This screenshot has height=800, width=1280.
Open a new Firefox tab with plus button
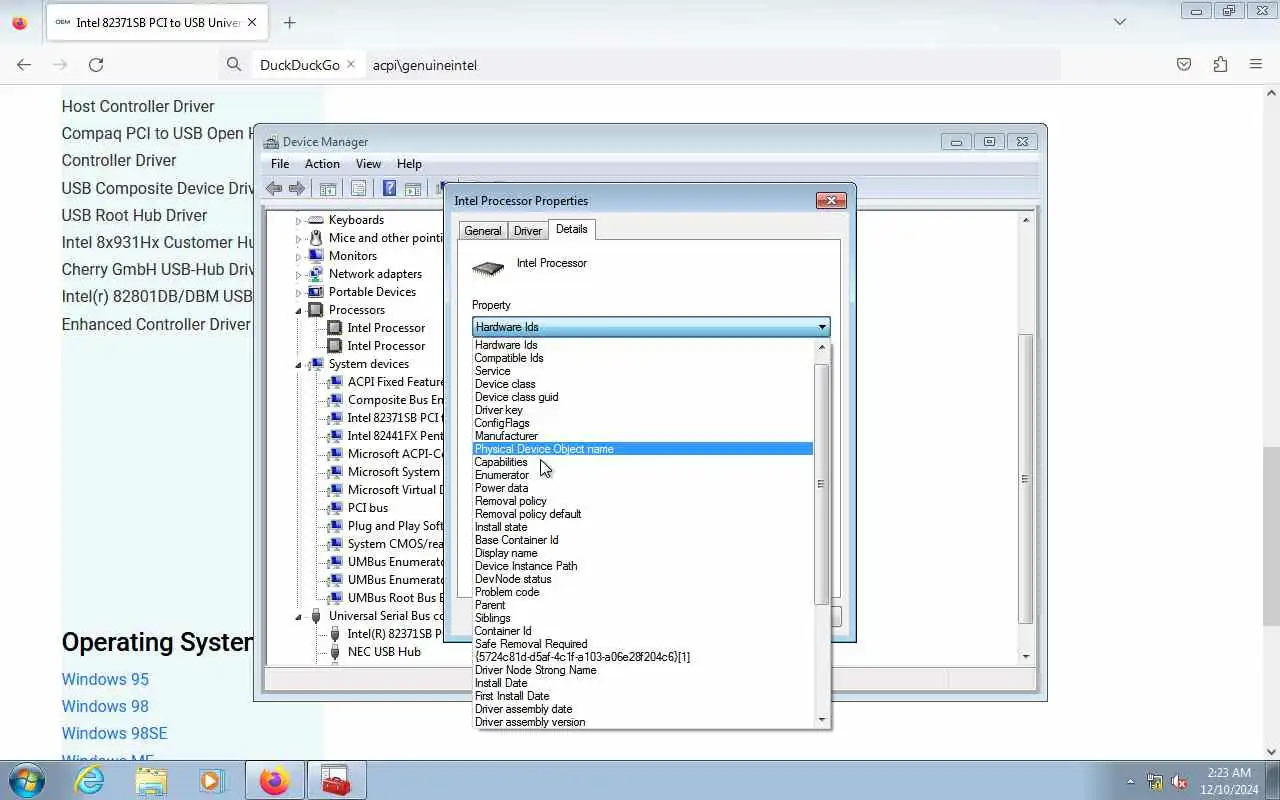289,22
